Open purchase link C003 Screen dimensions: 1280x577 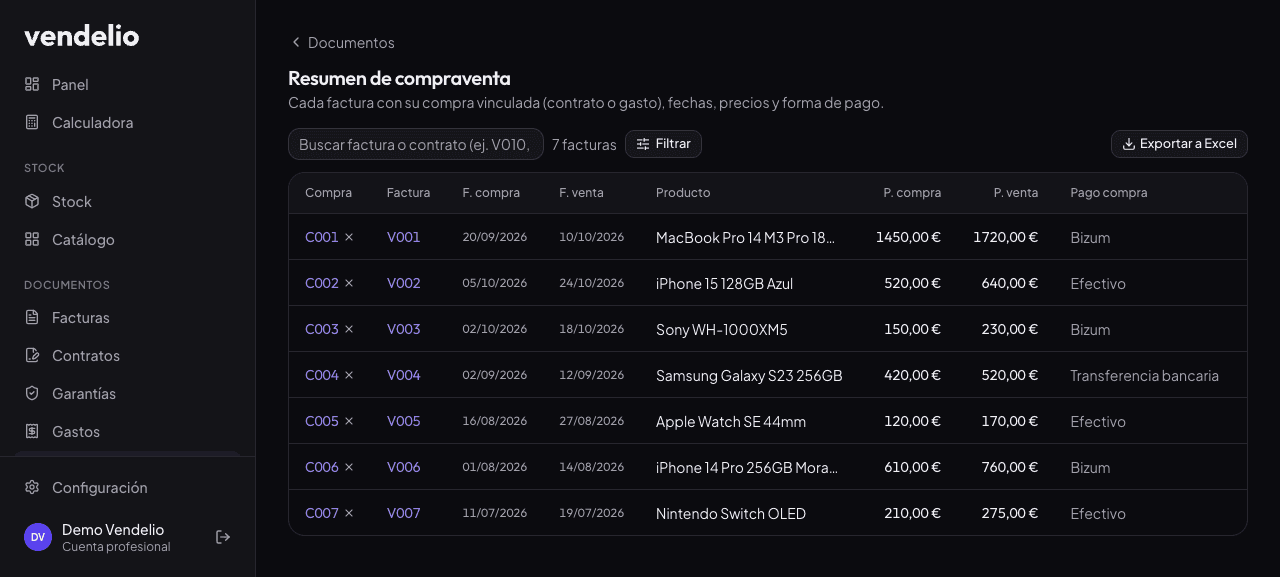point(322,329)
